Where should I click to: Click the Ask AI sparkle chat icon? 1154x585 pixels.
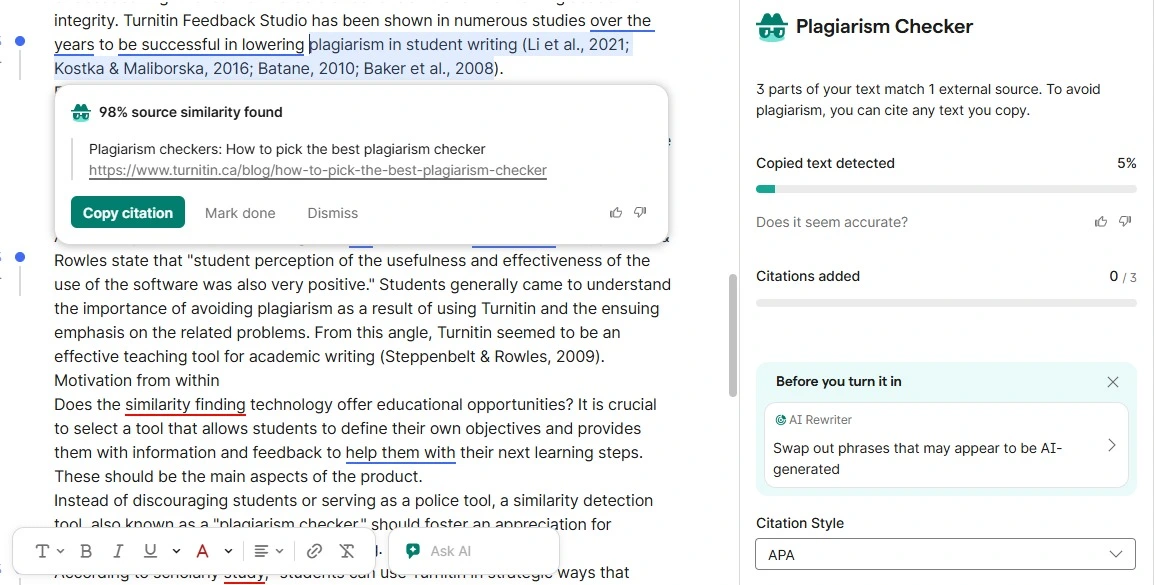point(413,551)
